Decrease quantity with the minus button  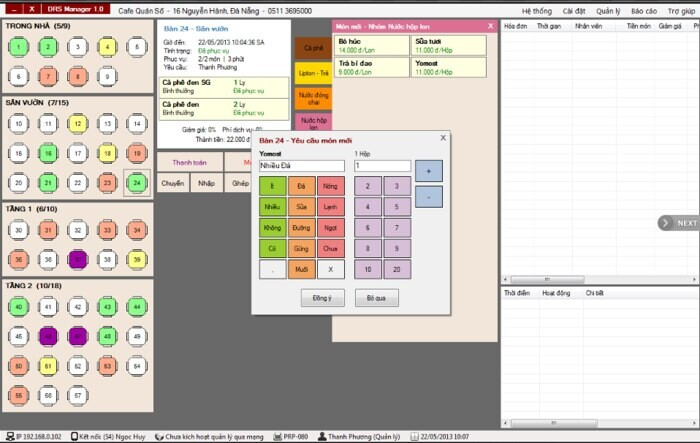tap(427, 197)
